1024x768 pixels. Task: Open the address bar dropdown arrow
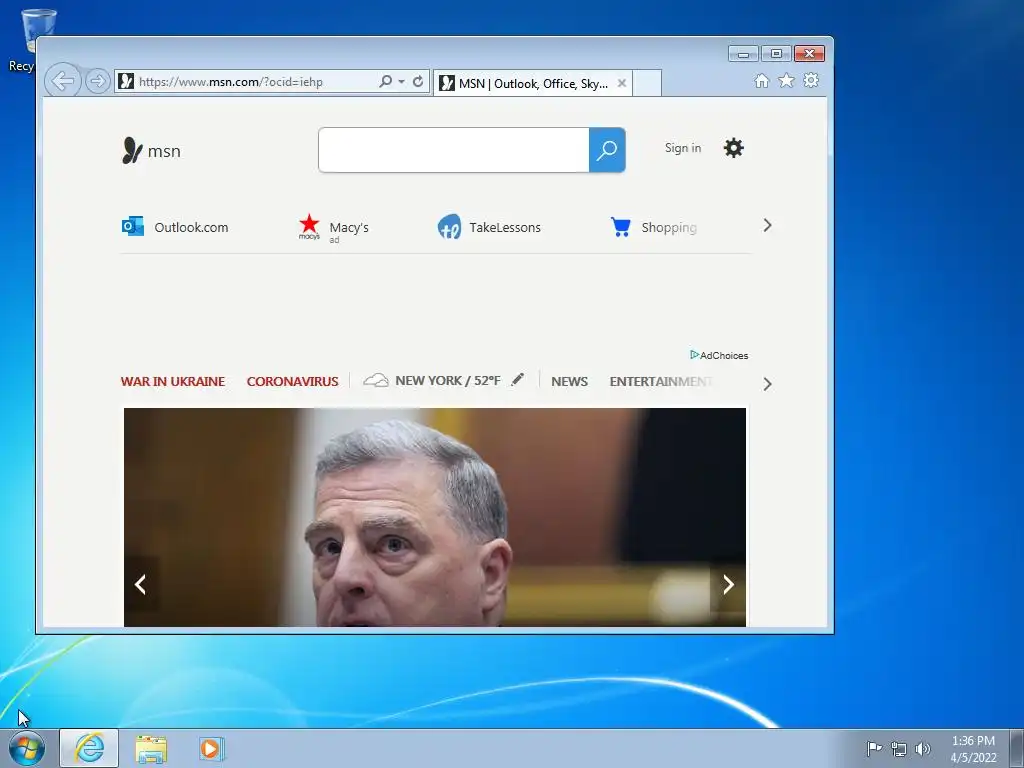(402, 82)
